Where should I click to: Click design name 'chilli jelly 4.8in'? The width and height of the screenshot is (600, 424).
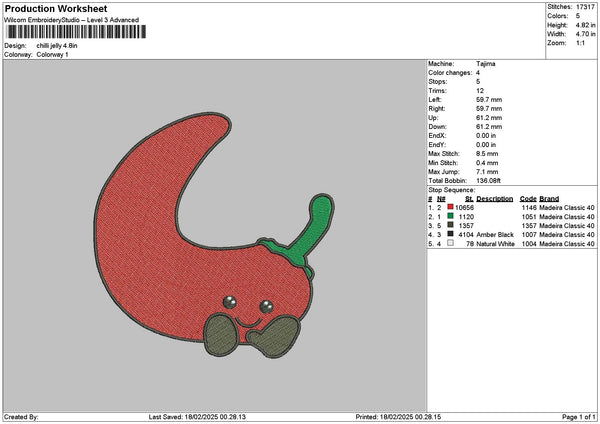coord(57,46)
